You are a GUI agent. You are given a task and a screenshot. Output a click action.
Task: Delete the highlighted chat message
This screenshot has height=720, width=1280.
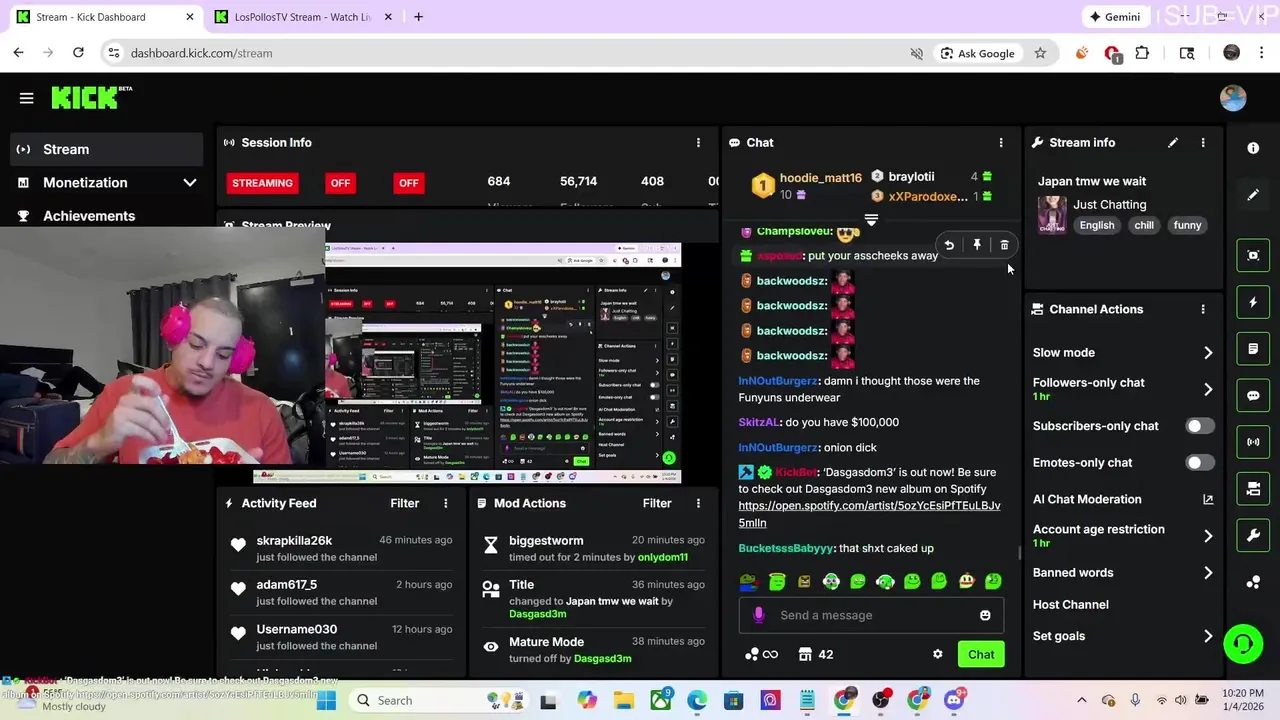coord(1005,245)
